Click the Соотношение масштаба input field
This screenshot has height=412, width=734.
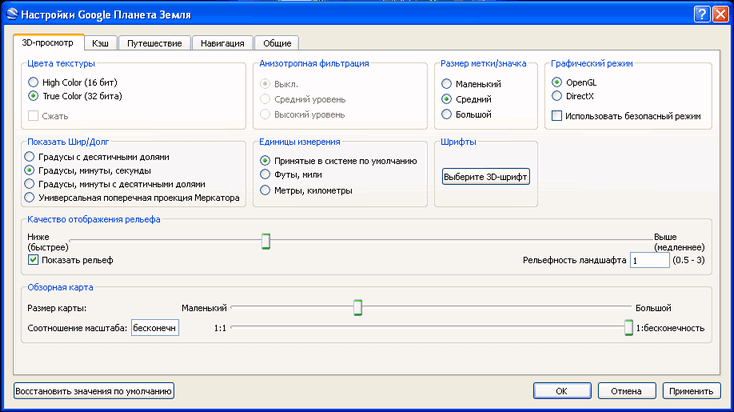point(155,328)
